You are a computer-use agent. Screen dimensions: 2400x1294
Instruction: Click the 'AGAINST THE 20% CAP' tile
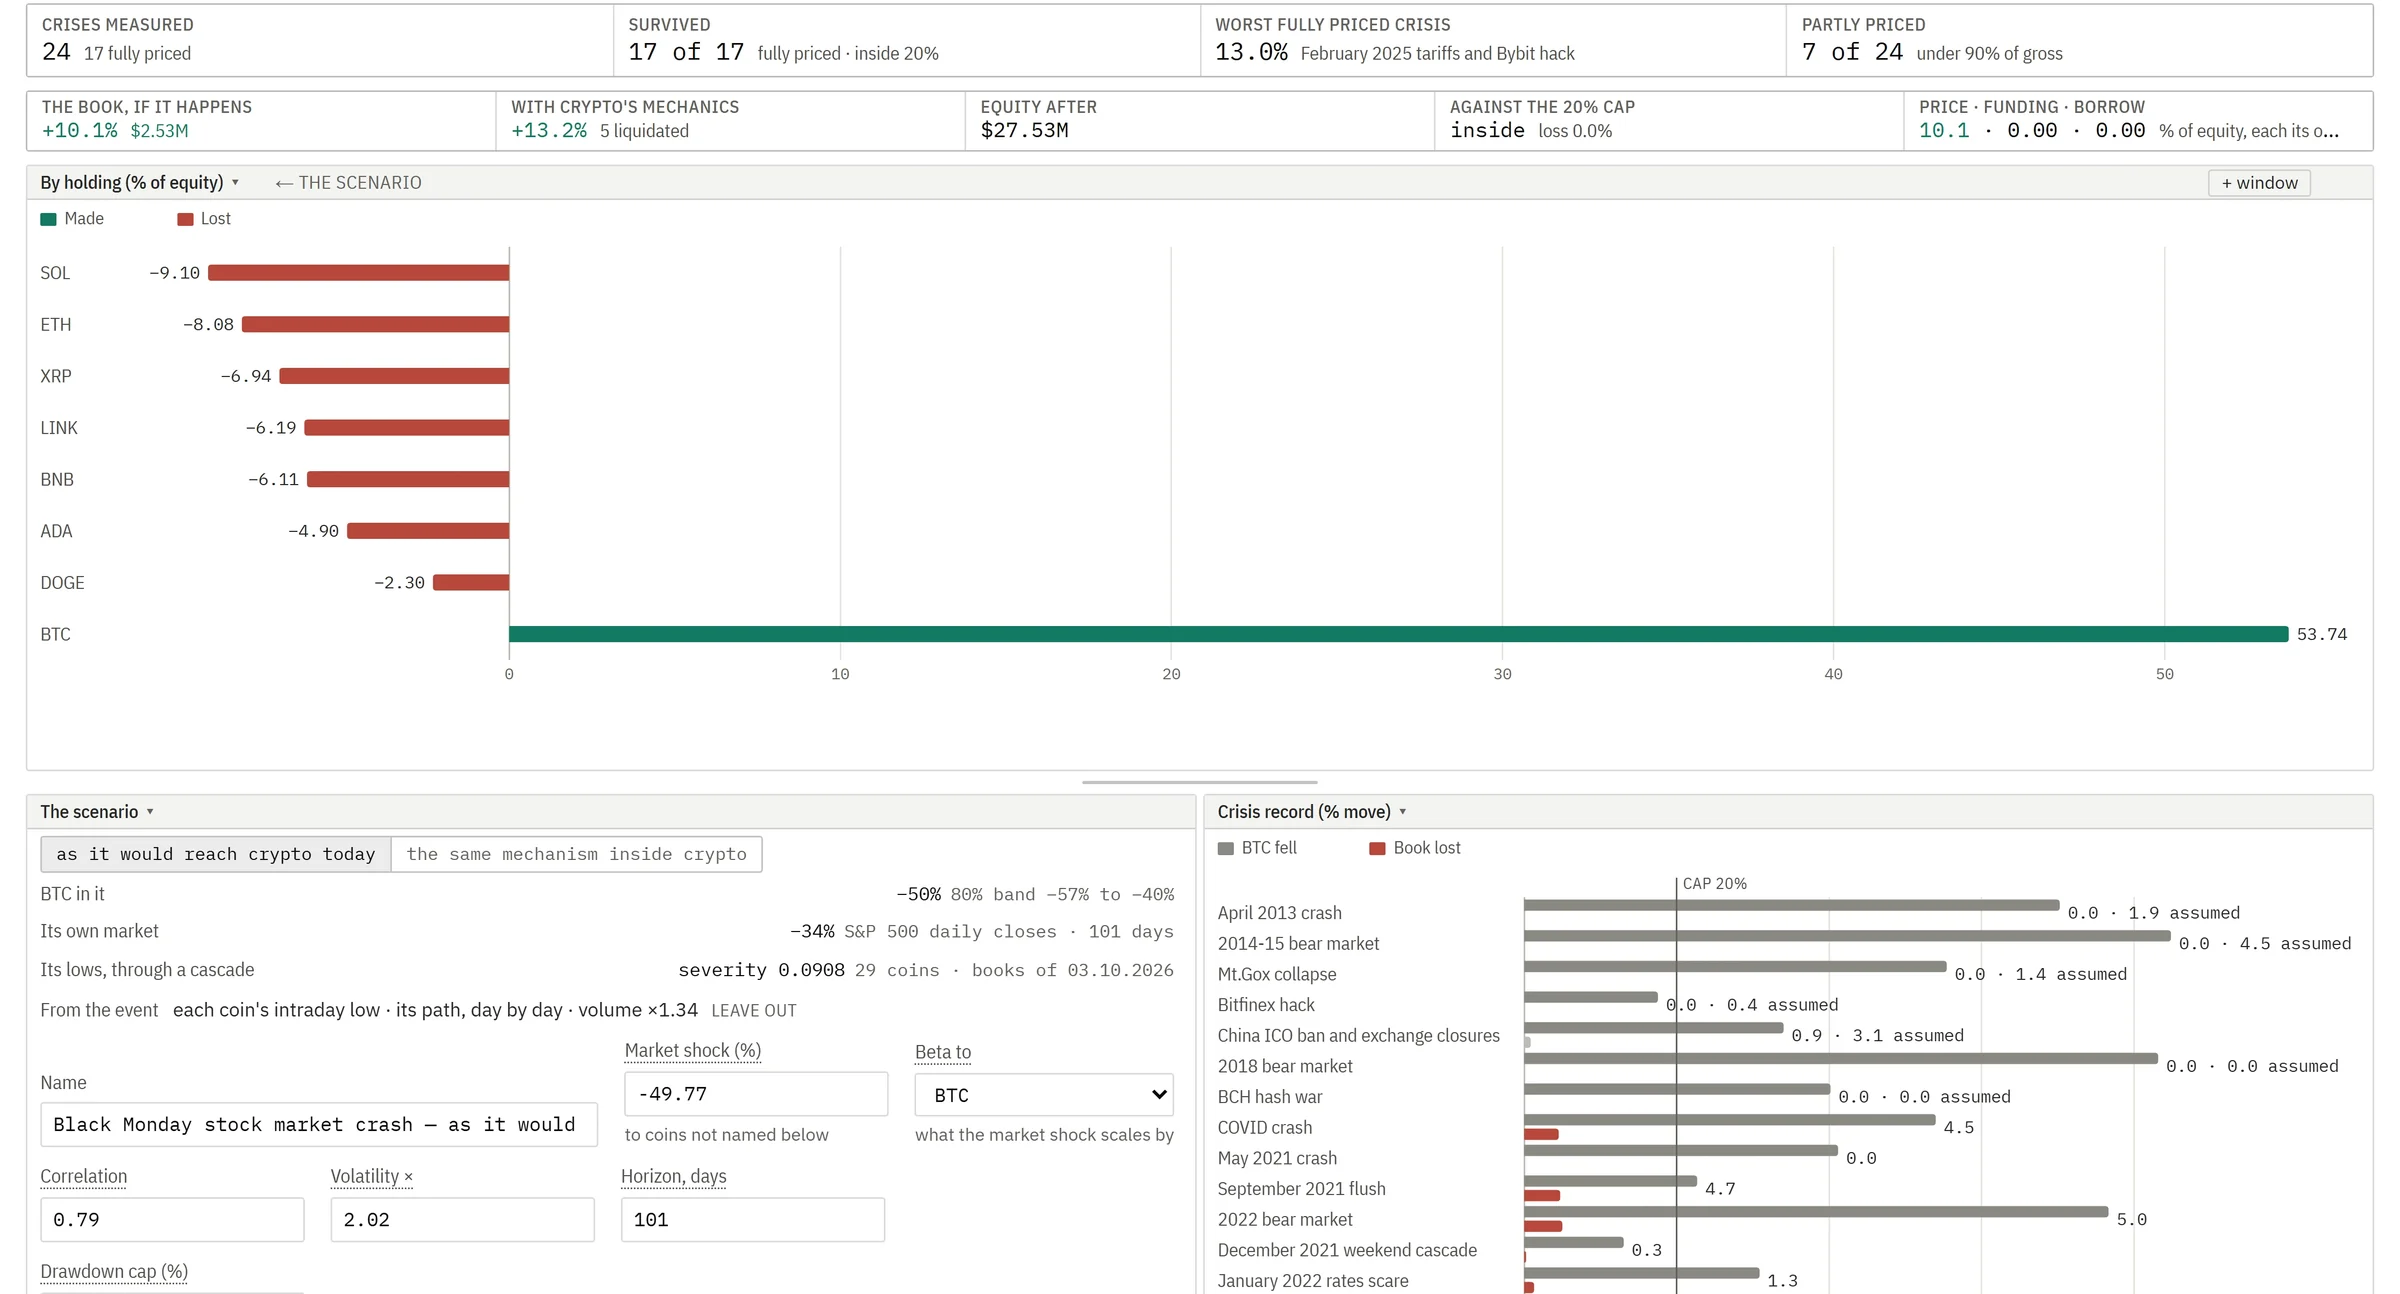coord(1669,120)
